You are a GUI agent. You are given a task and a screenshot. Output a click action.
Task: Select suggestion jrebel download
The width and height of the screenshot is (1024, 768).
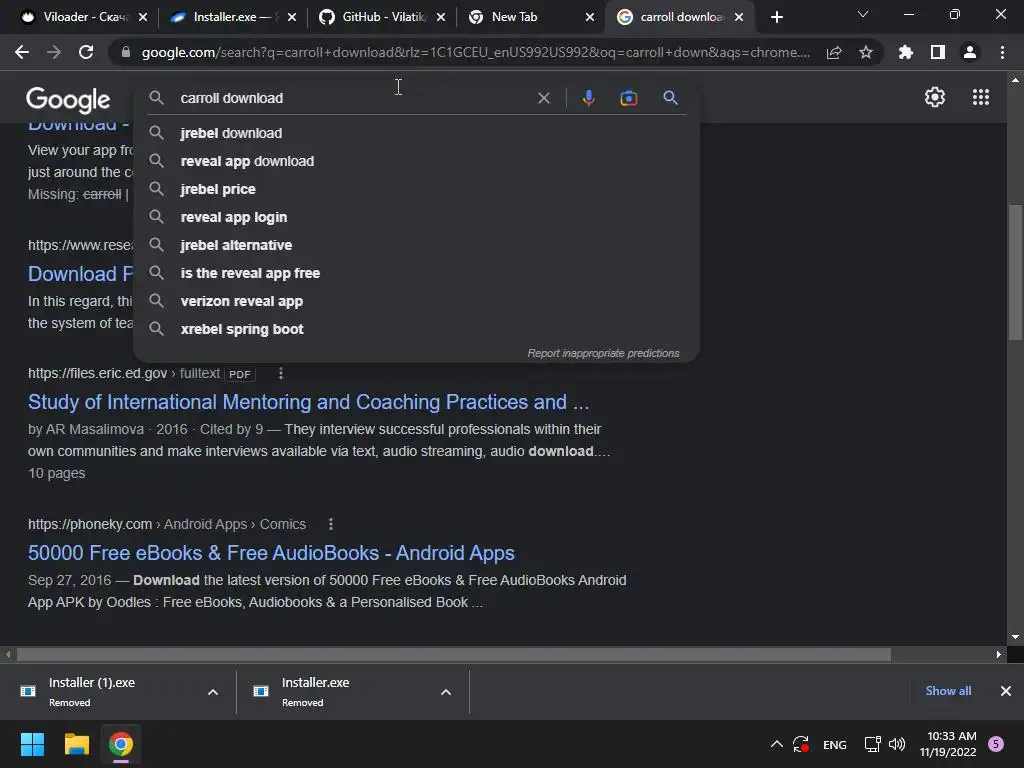(416, 133)
